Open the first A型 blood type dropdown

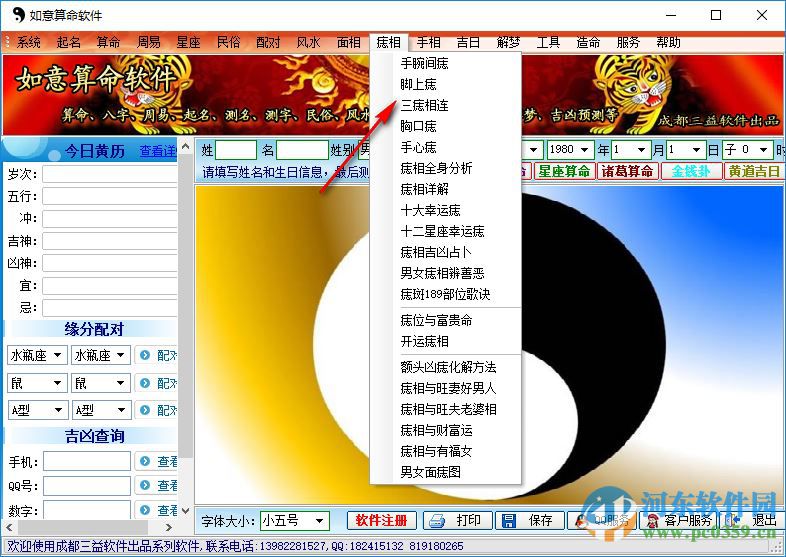[x=37, y=410]
